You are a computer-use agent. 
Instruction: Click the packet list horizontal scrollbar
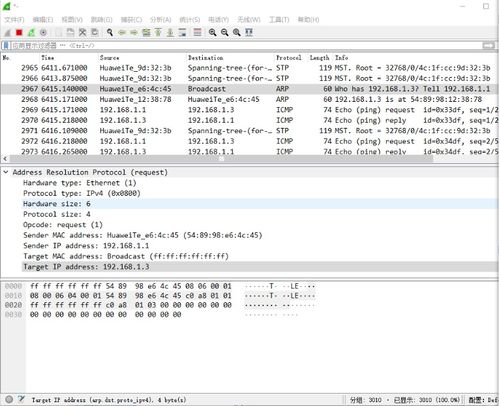click(221, 159)
